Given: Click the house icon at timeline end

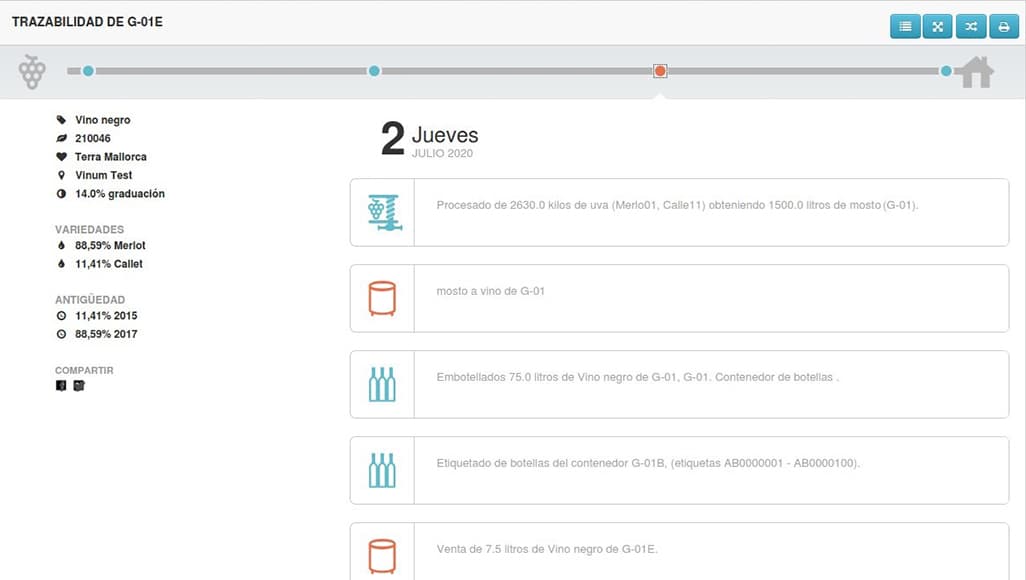Looking at the screenshot, I should point(974,72).
